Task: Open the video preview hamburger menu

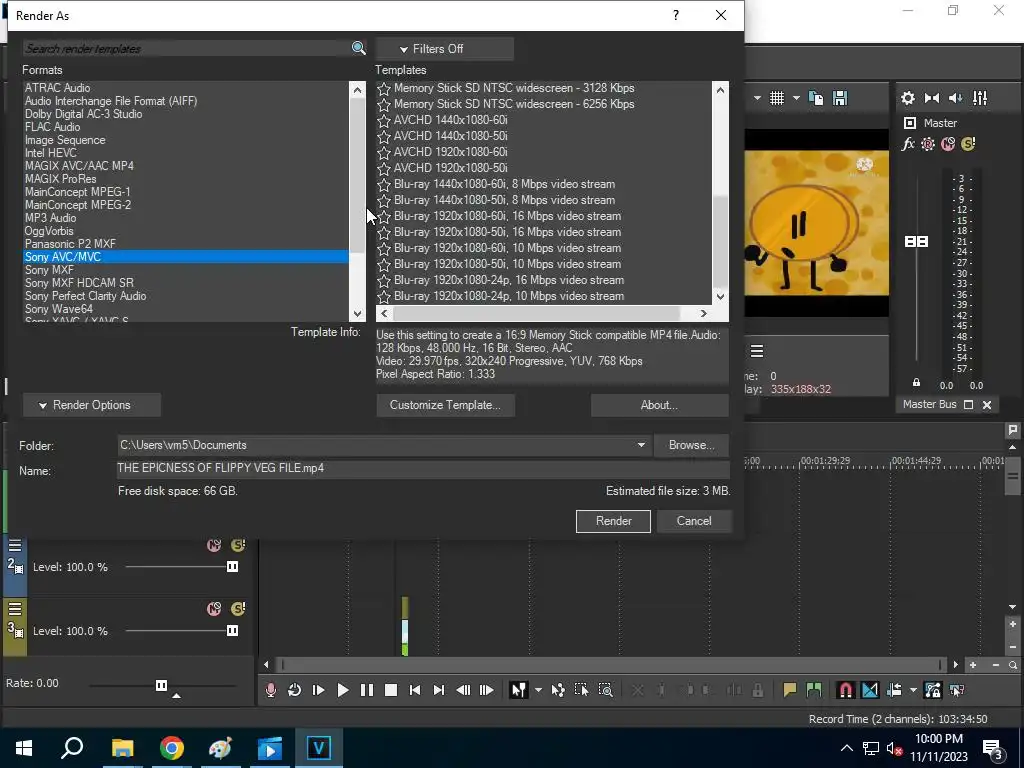Action: tap(757, 351)
